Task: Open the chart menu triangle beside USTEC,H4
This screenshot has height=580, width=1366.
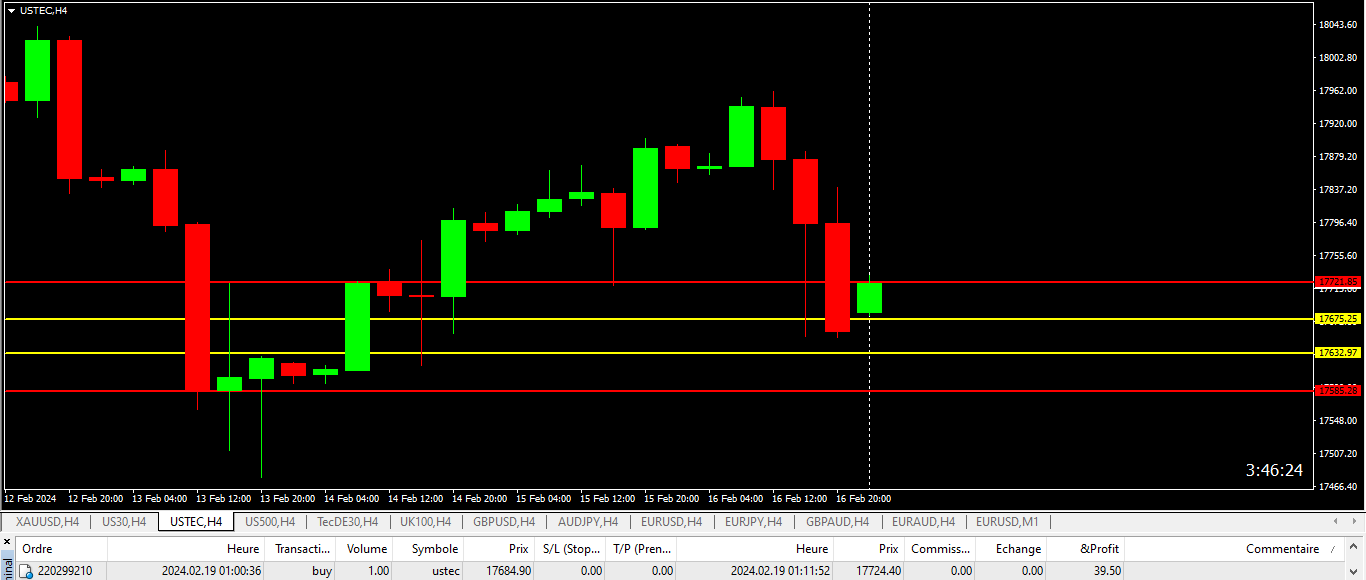Action: [12, 10]
